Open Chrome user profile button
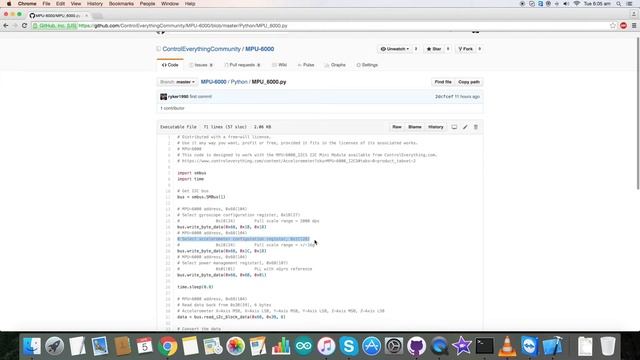 point(634,13)
